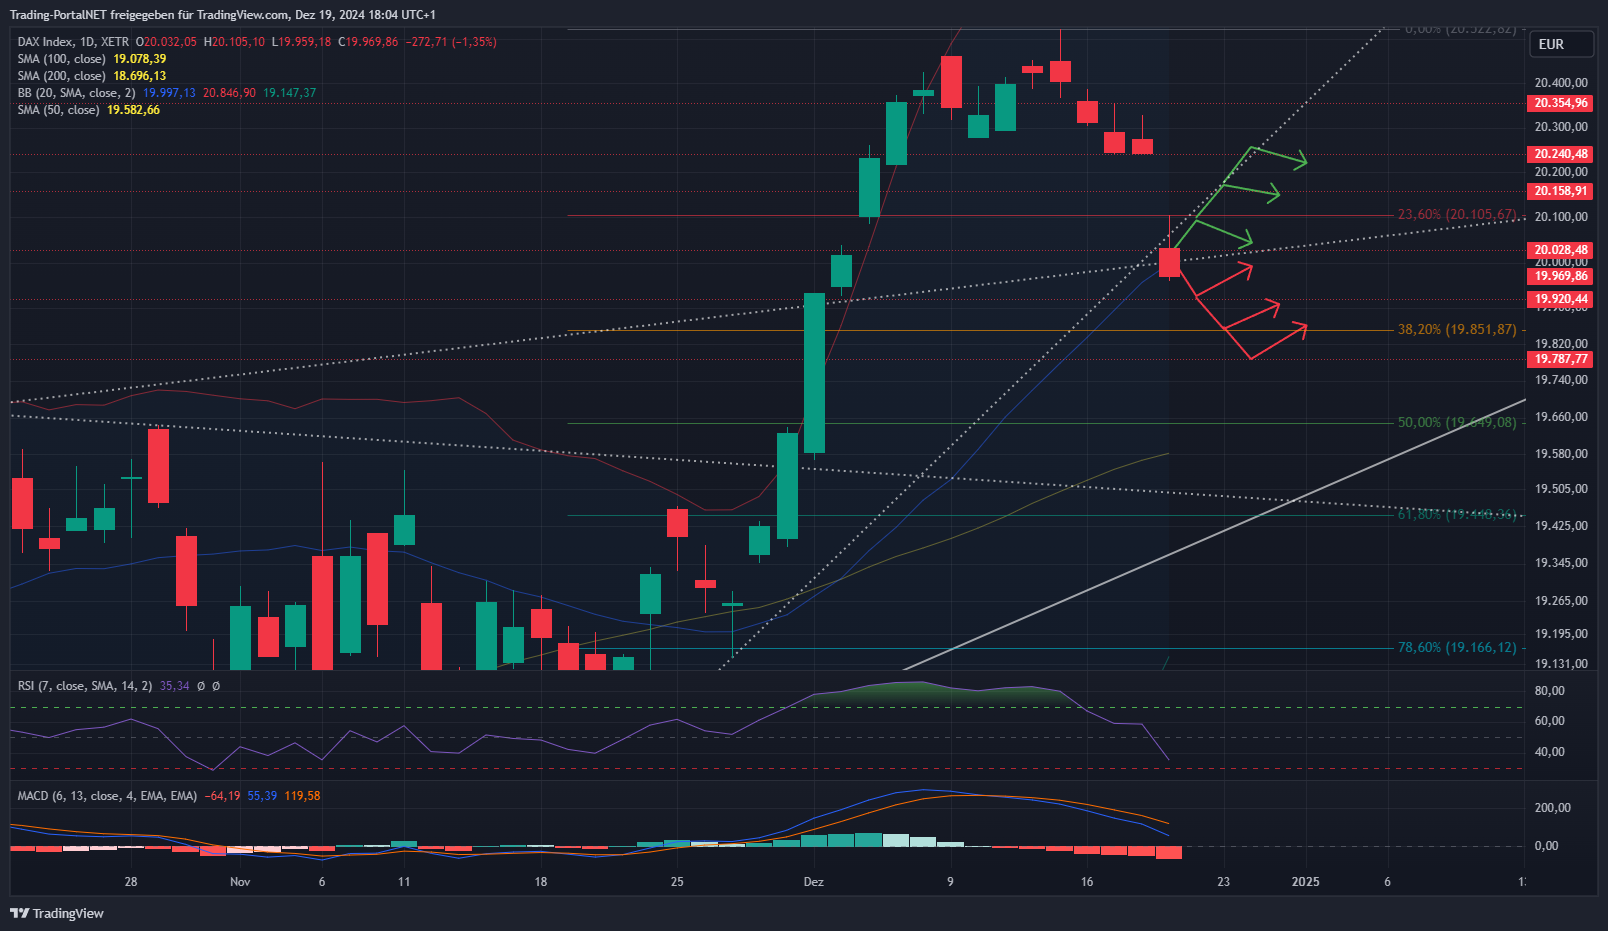
Task: Click the 2025 label on the time axis
Action: click(1305, 882)
